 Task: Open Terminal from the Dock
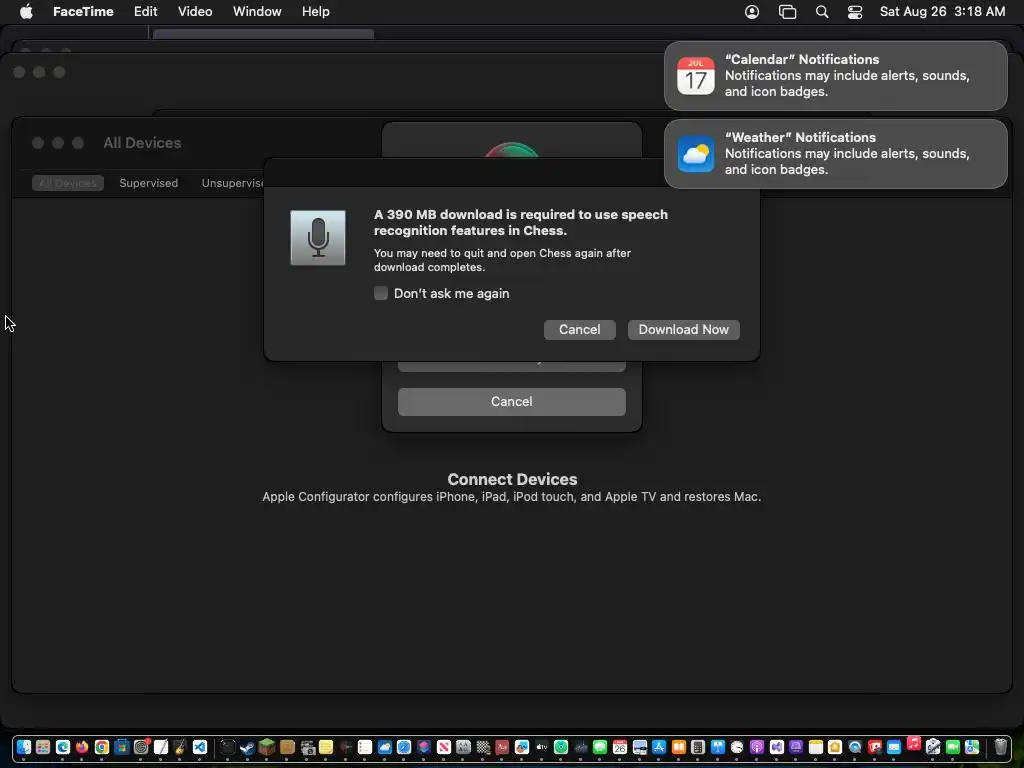(227, 747)
